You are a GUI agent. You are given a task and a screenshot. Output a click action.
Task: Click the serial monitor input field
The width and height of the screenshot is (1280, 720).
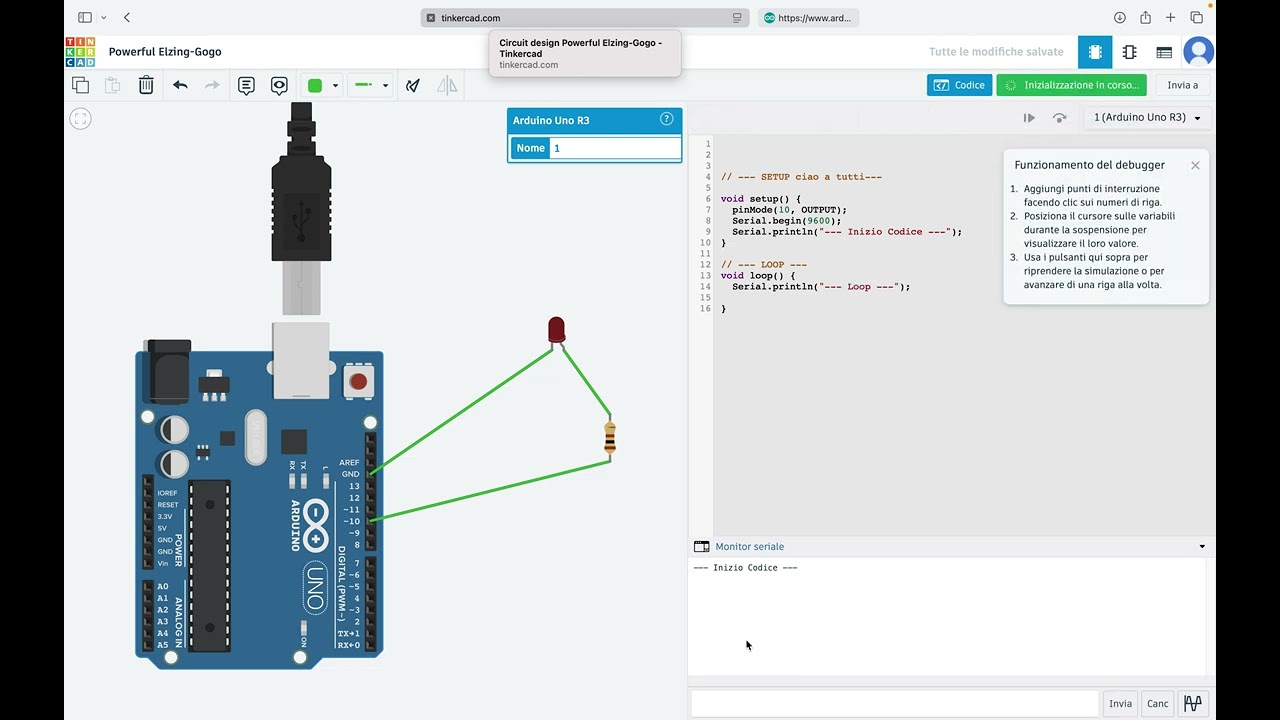(894, 703)
